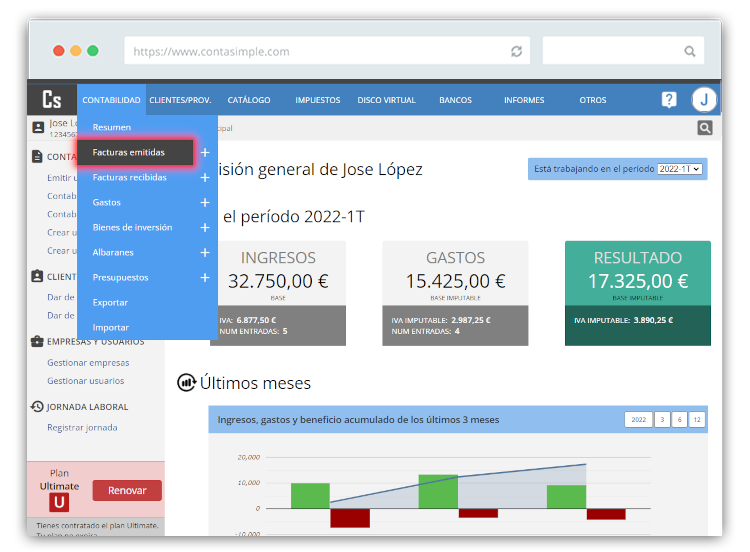
Task: Show last 6 months chart button
Action: [679, 420]
